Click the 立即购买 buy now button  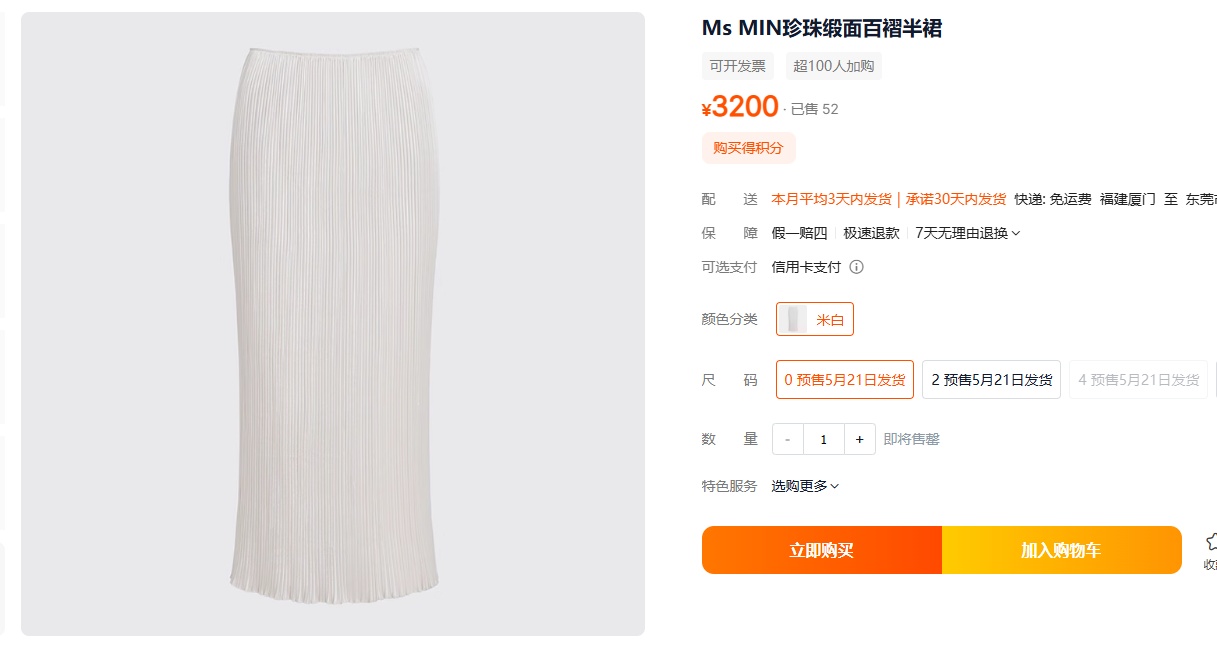click(x=822, y=550)
